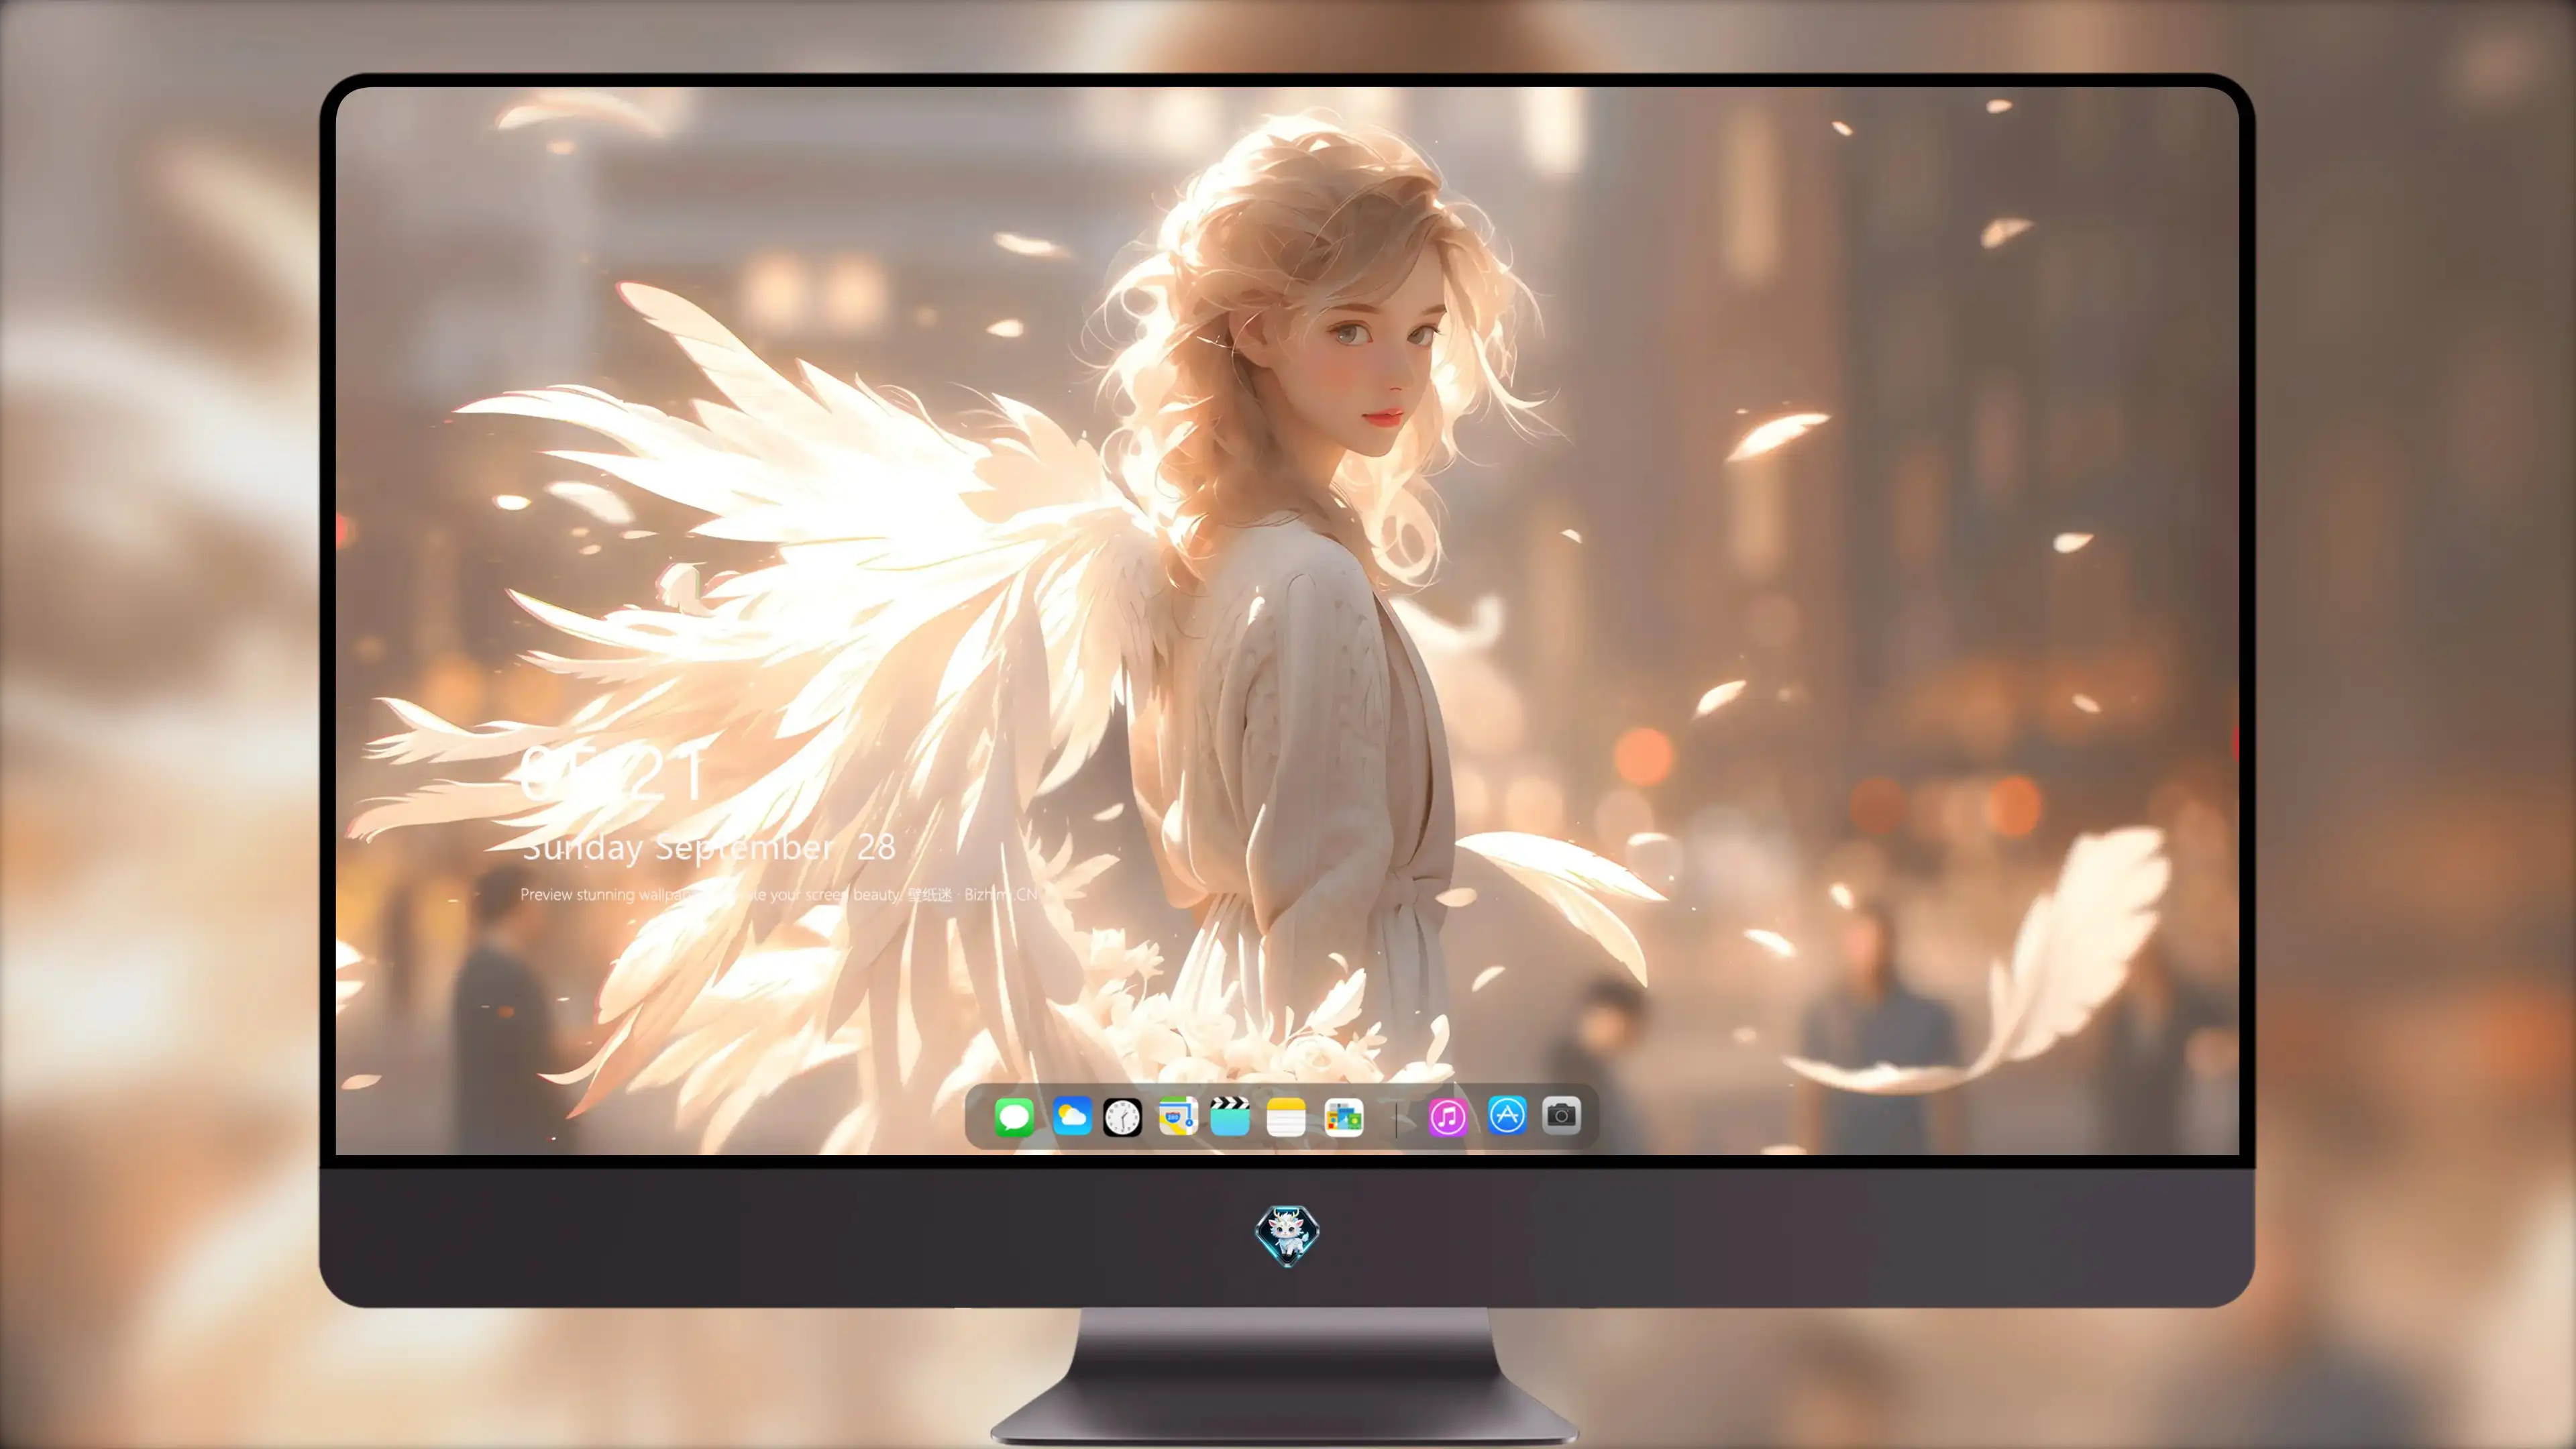This screenshot has width=2576, height=1449.
Task: Open the Camera app in the dock
Action: tap(1561, 1115)
